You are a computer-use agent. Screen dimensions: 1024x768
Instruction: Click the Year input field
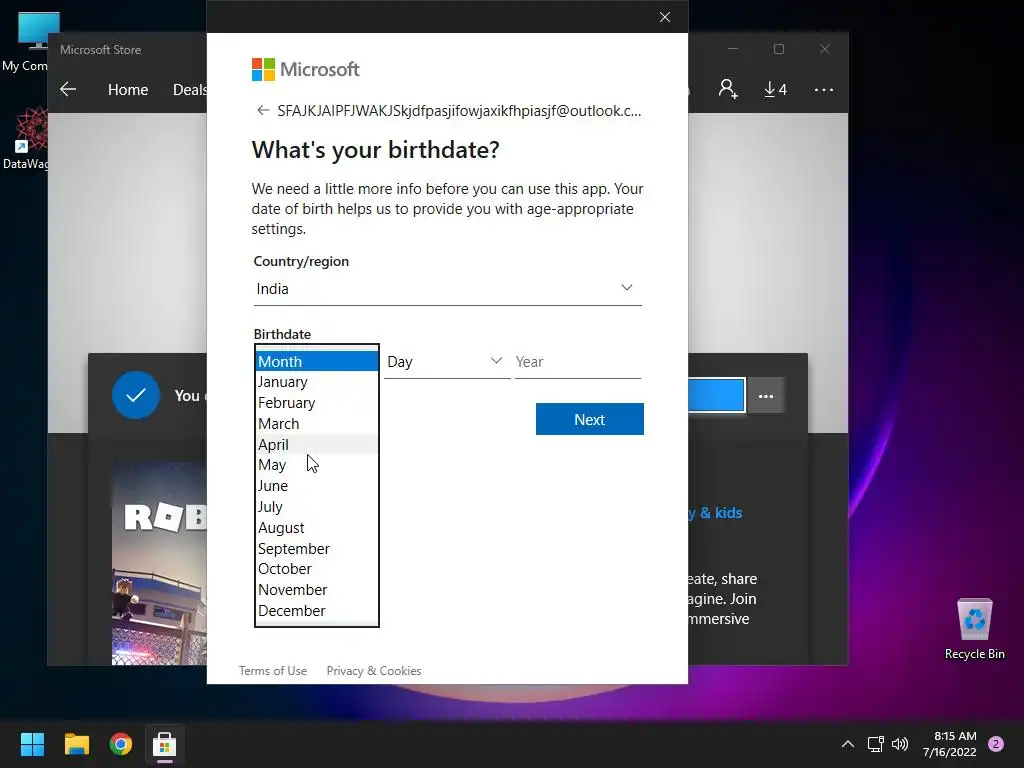(x=578, y=361)
